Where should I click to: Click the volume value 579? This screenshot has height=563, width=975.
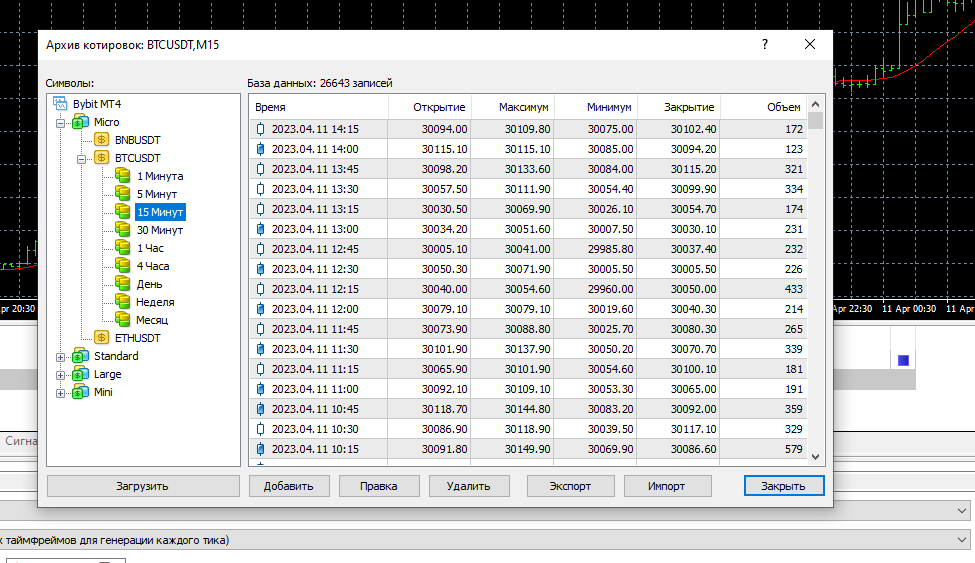coord(793,449)
